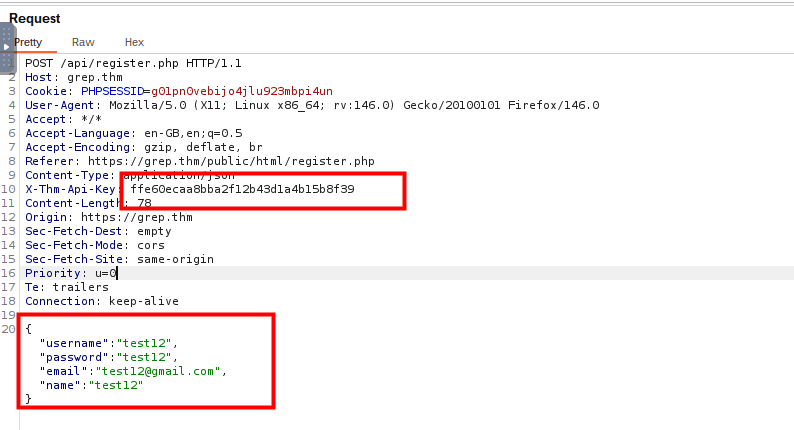This screenshot has height=430, width=794.
Task: Open the Raw view tab
Action: tap(83, 42)
